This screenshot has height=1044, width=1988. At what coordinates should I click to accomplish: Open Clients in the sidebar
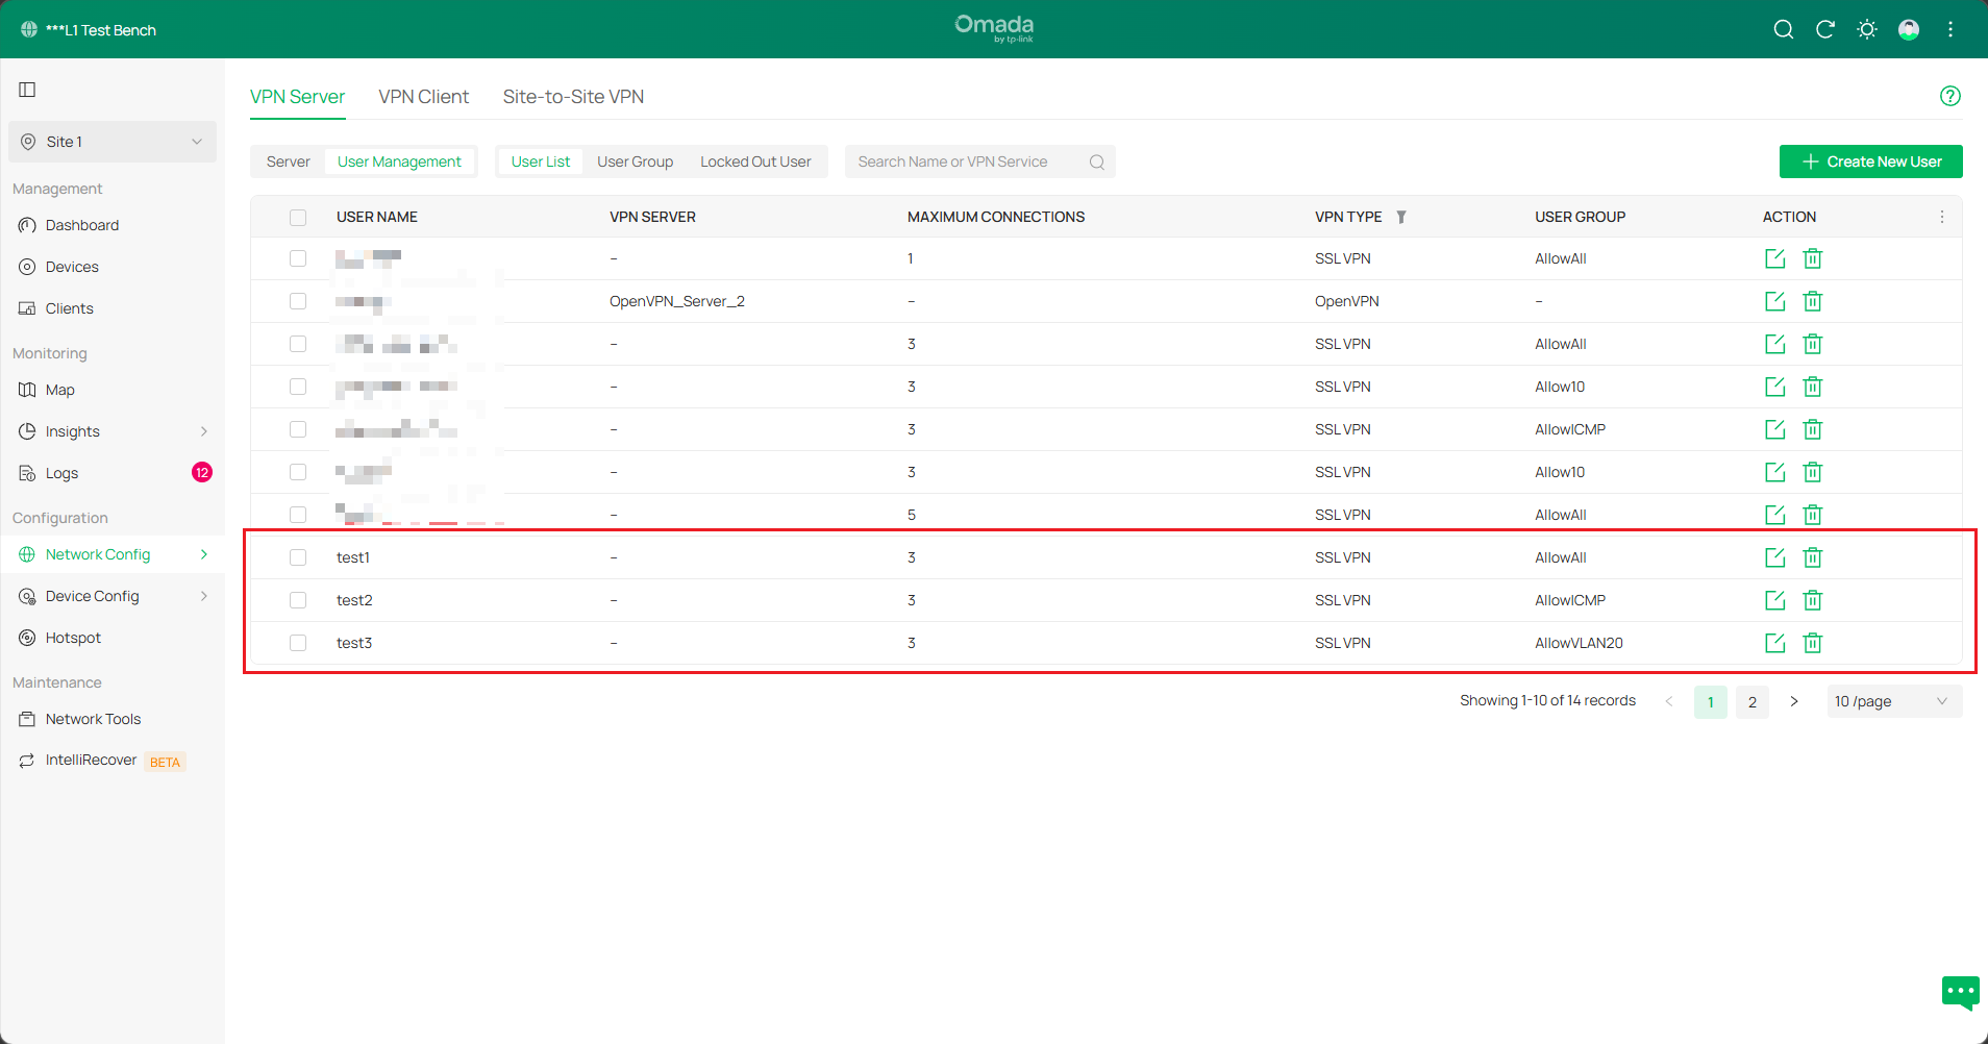click(69, 309)
